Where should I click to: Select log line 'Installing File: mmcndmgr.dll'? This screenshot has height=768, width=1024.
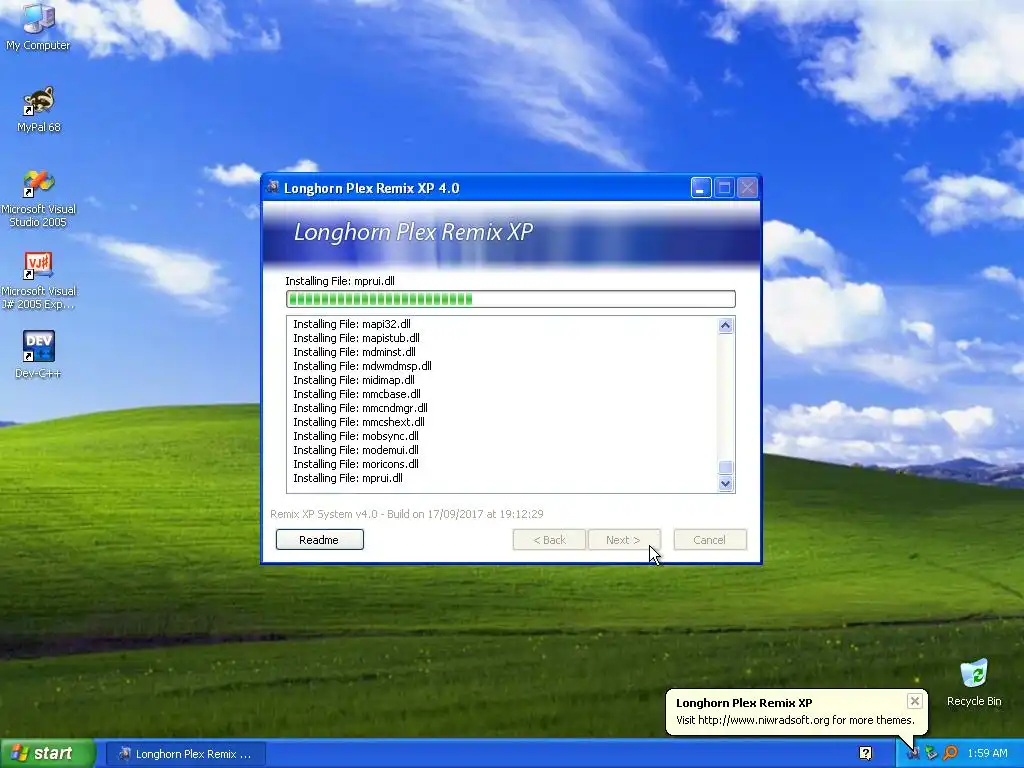(x=360, y=408)
